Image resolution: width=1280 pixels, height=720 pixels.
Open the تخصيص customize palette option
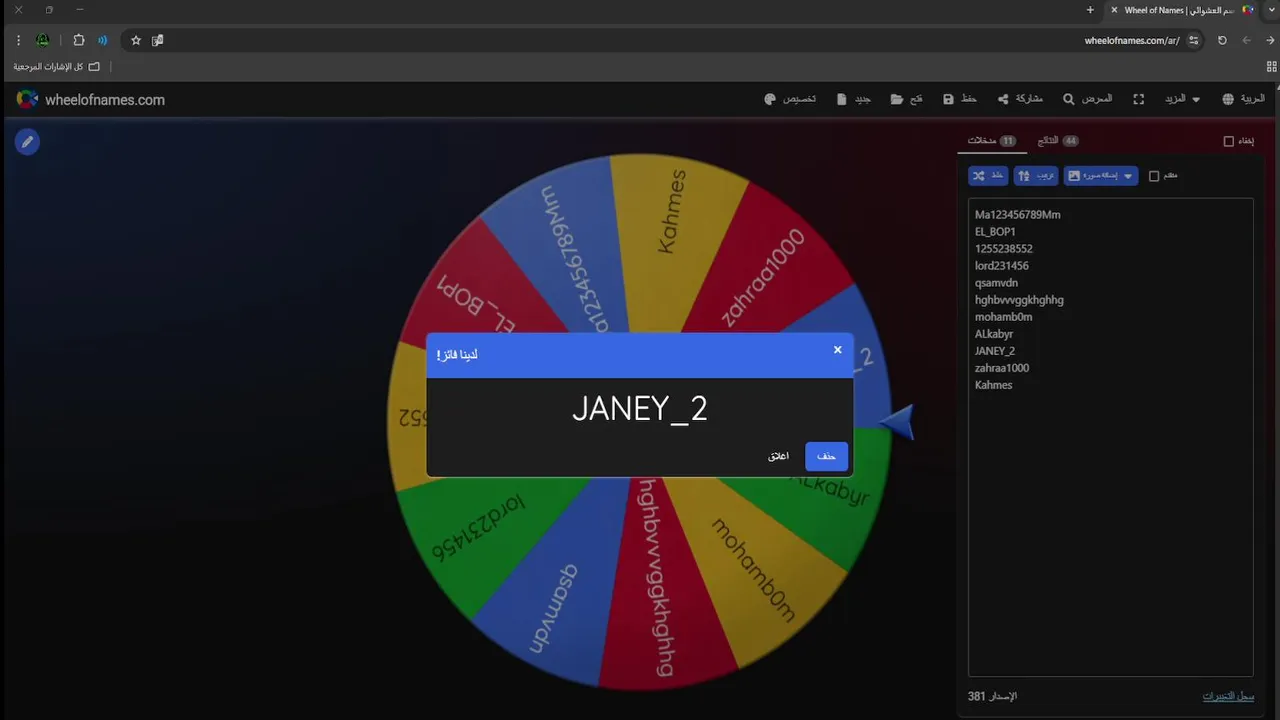790,99
